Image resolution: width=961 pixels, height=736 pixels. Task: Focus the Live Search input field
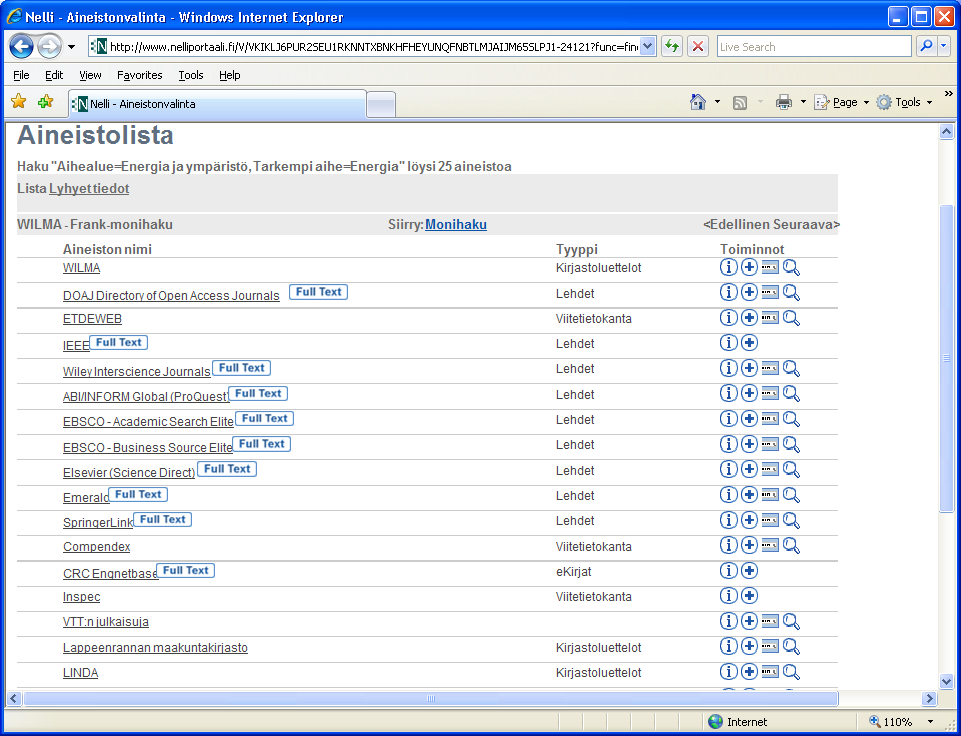coord(815,47)
